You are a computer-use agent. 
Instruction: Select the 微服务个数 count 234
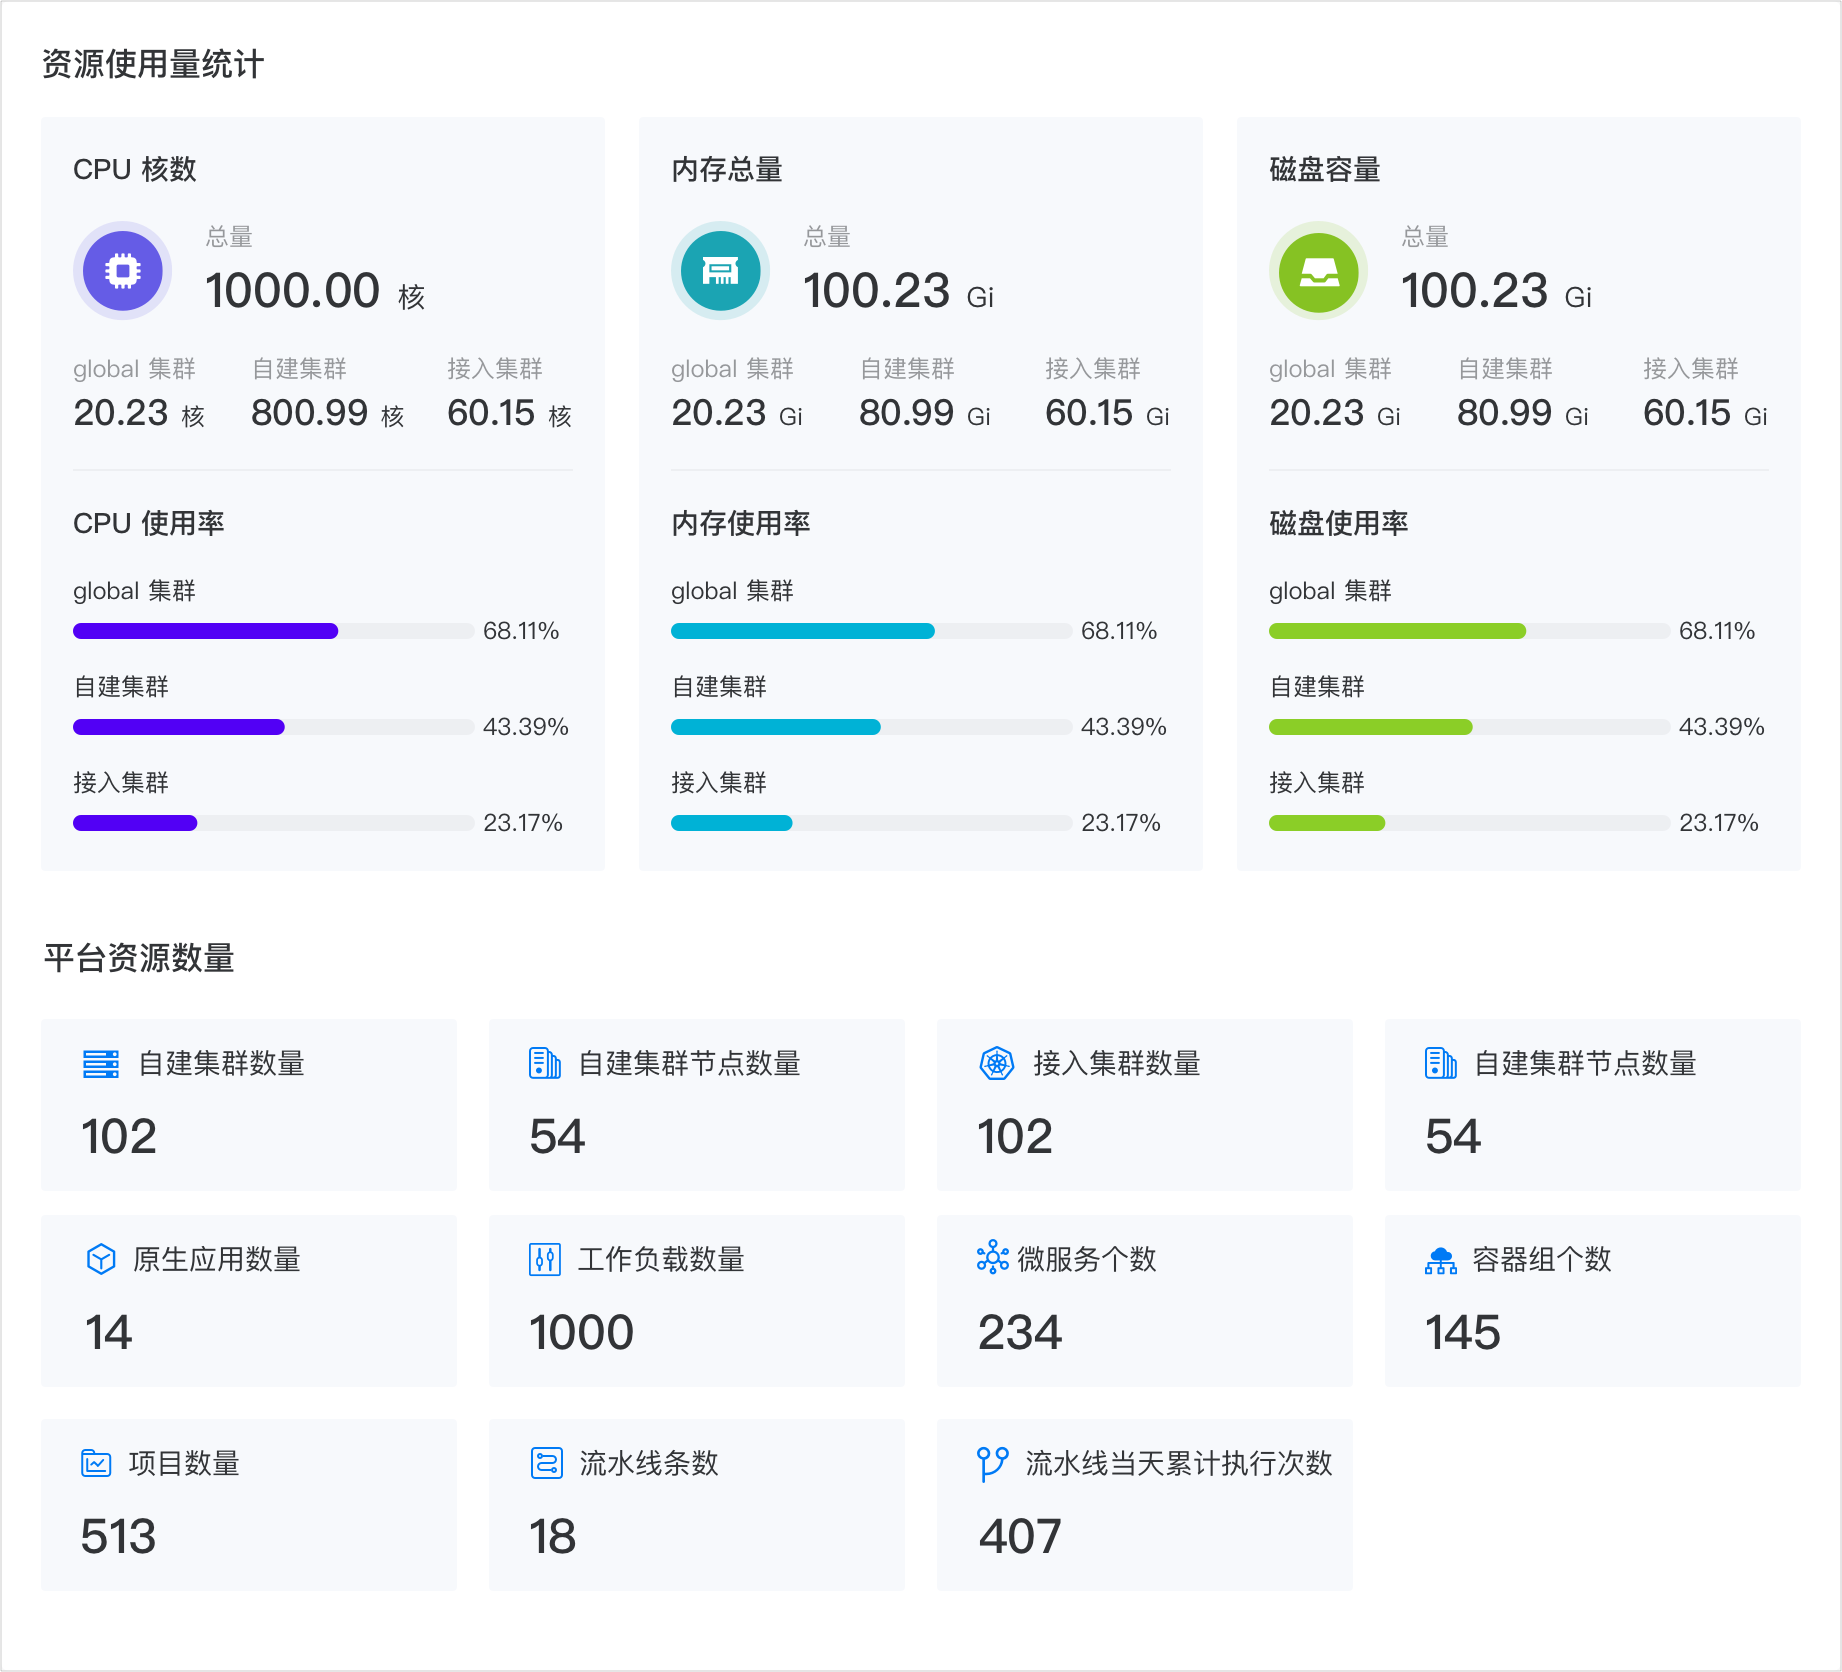click(1020, 1333)
